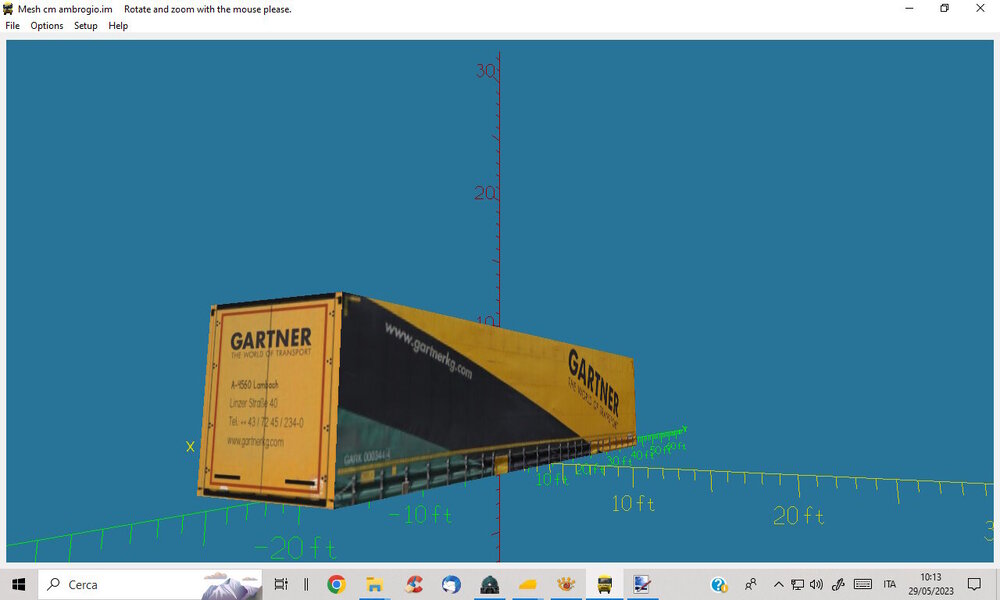Image resolution: width=1000 pixels, height=600 pixels.
Task: Click the pen workspace tray icon
Action: click(838, 584)
